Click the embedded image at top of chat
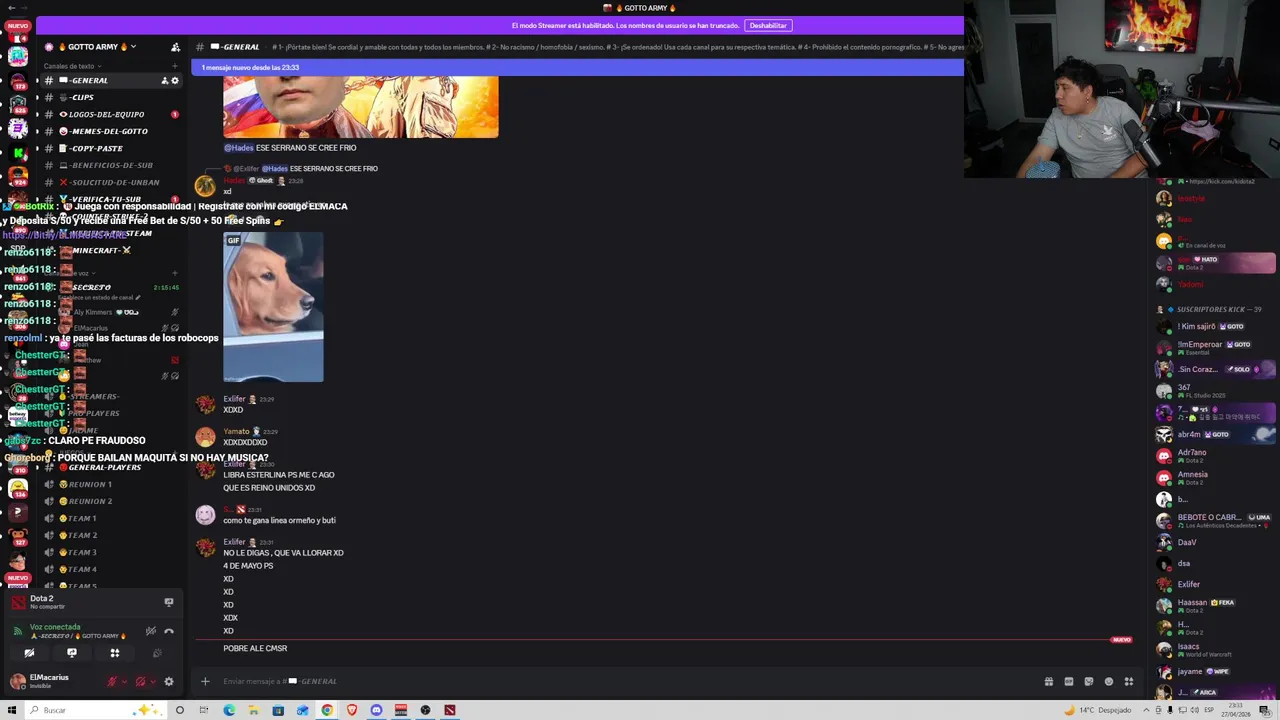Image resolution: width=1280 pixels, height=720 pixels. click(360, 106)
